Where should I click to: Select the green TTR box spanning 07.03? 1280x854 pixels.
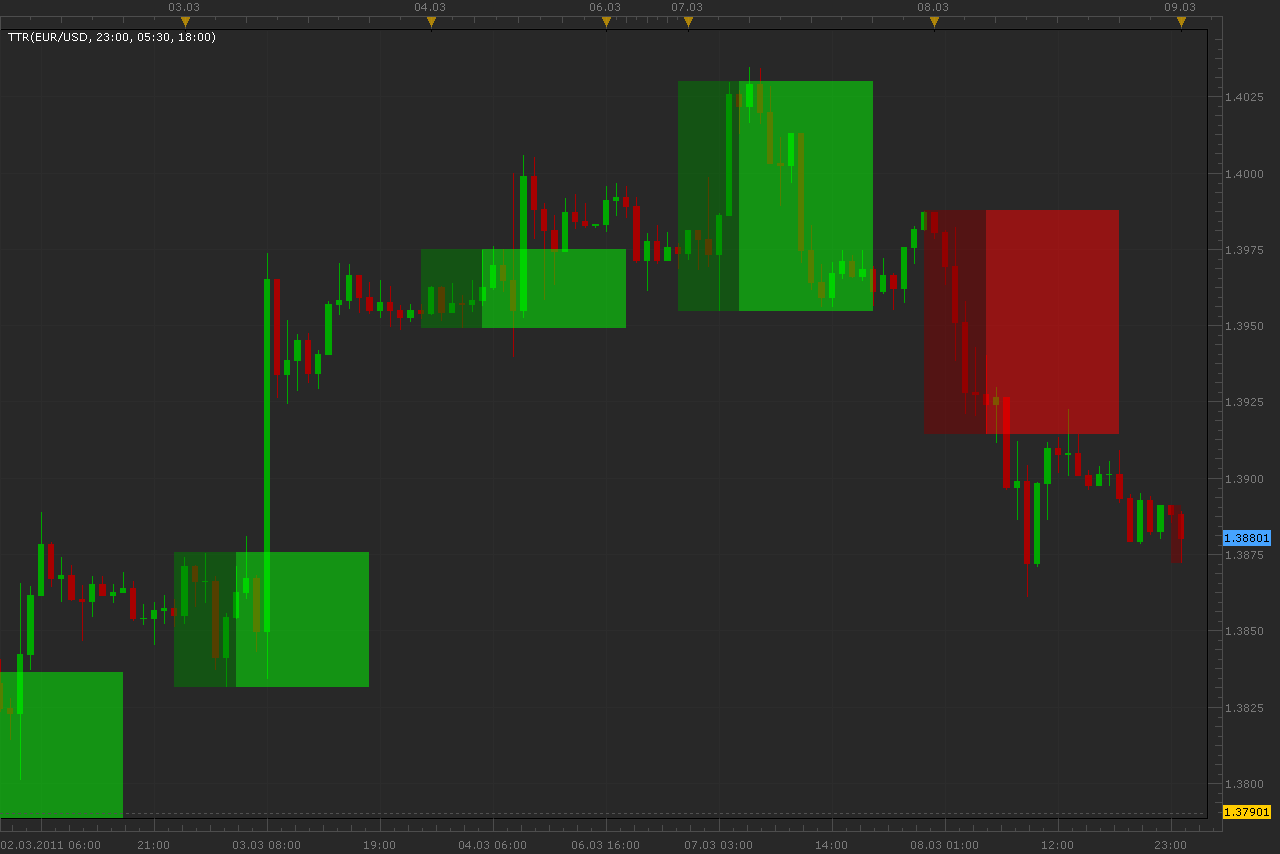coord(775,196)
